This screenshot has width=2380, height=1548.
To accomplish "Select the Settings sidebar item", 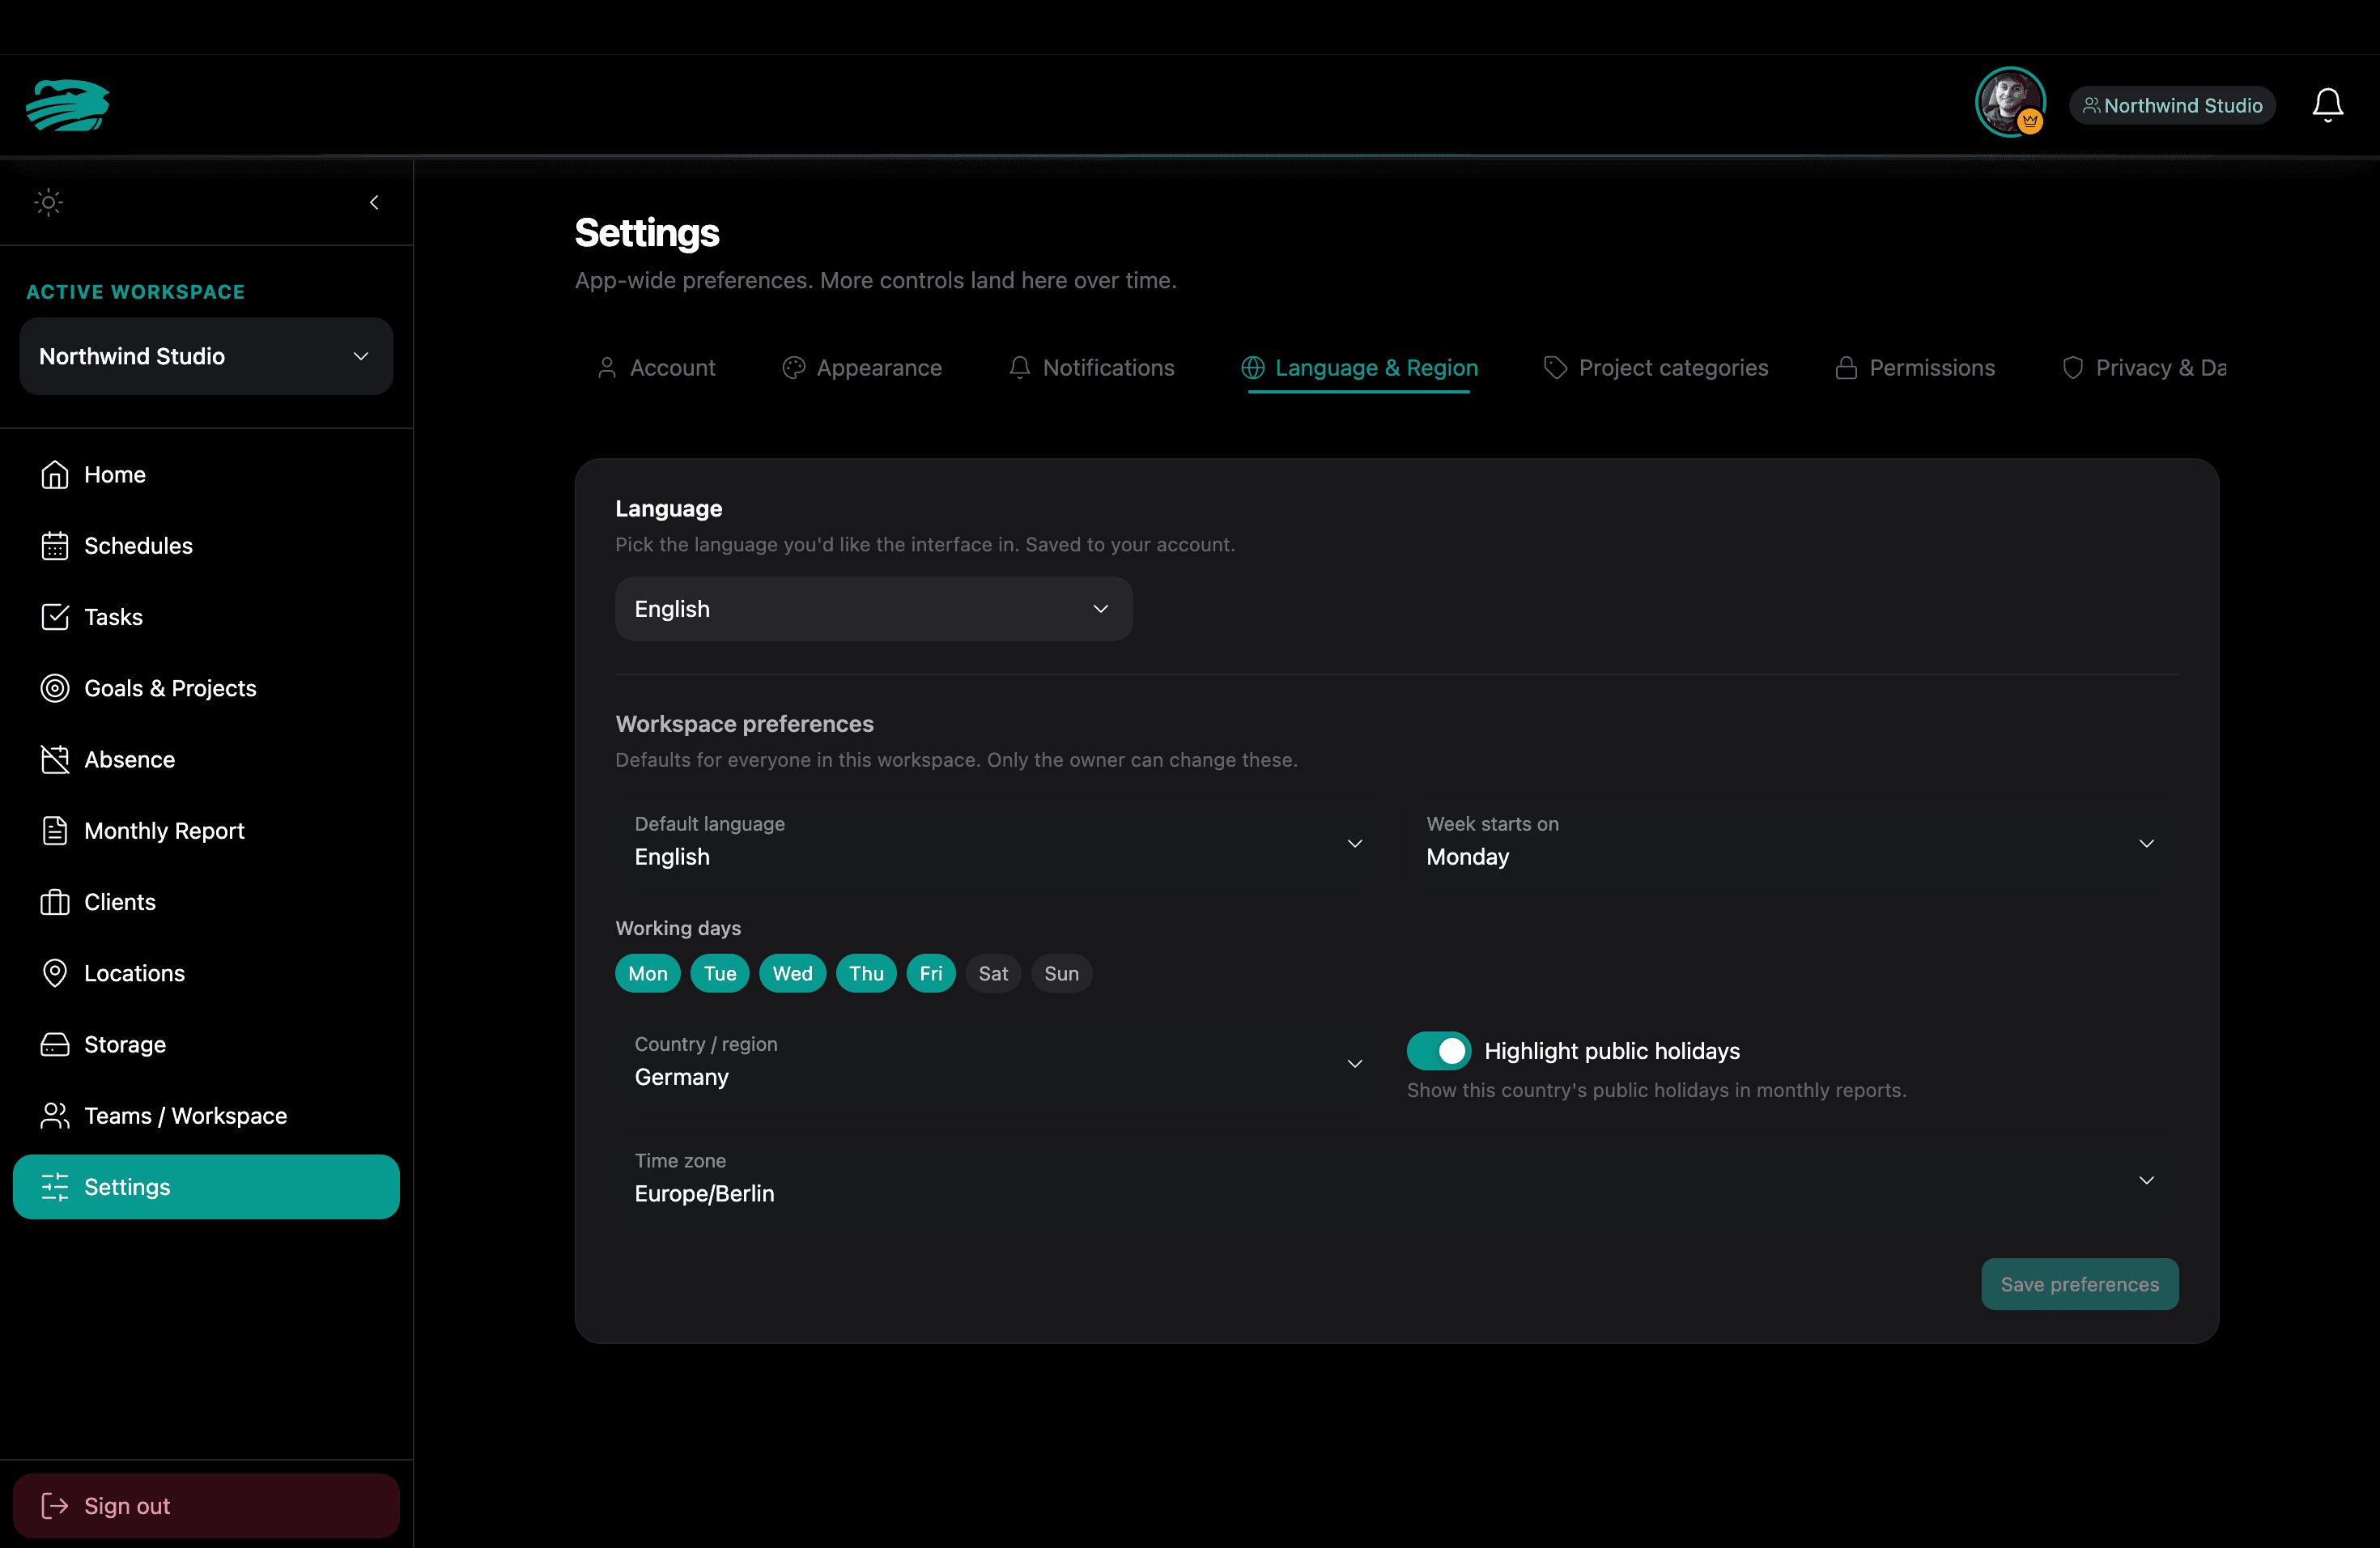I will click(206, 1187).
